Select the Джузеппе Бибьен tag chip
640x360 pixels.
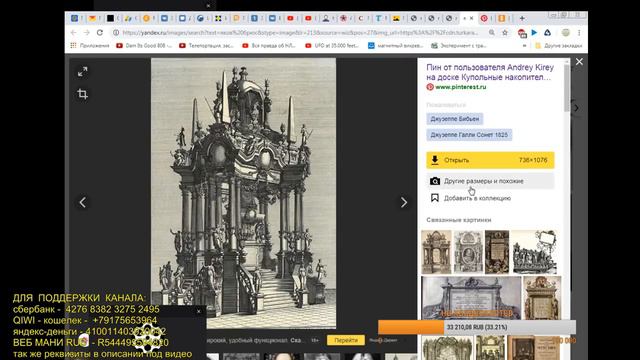click(x=455, y=119)
